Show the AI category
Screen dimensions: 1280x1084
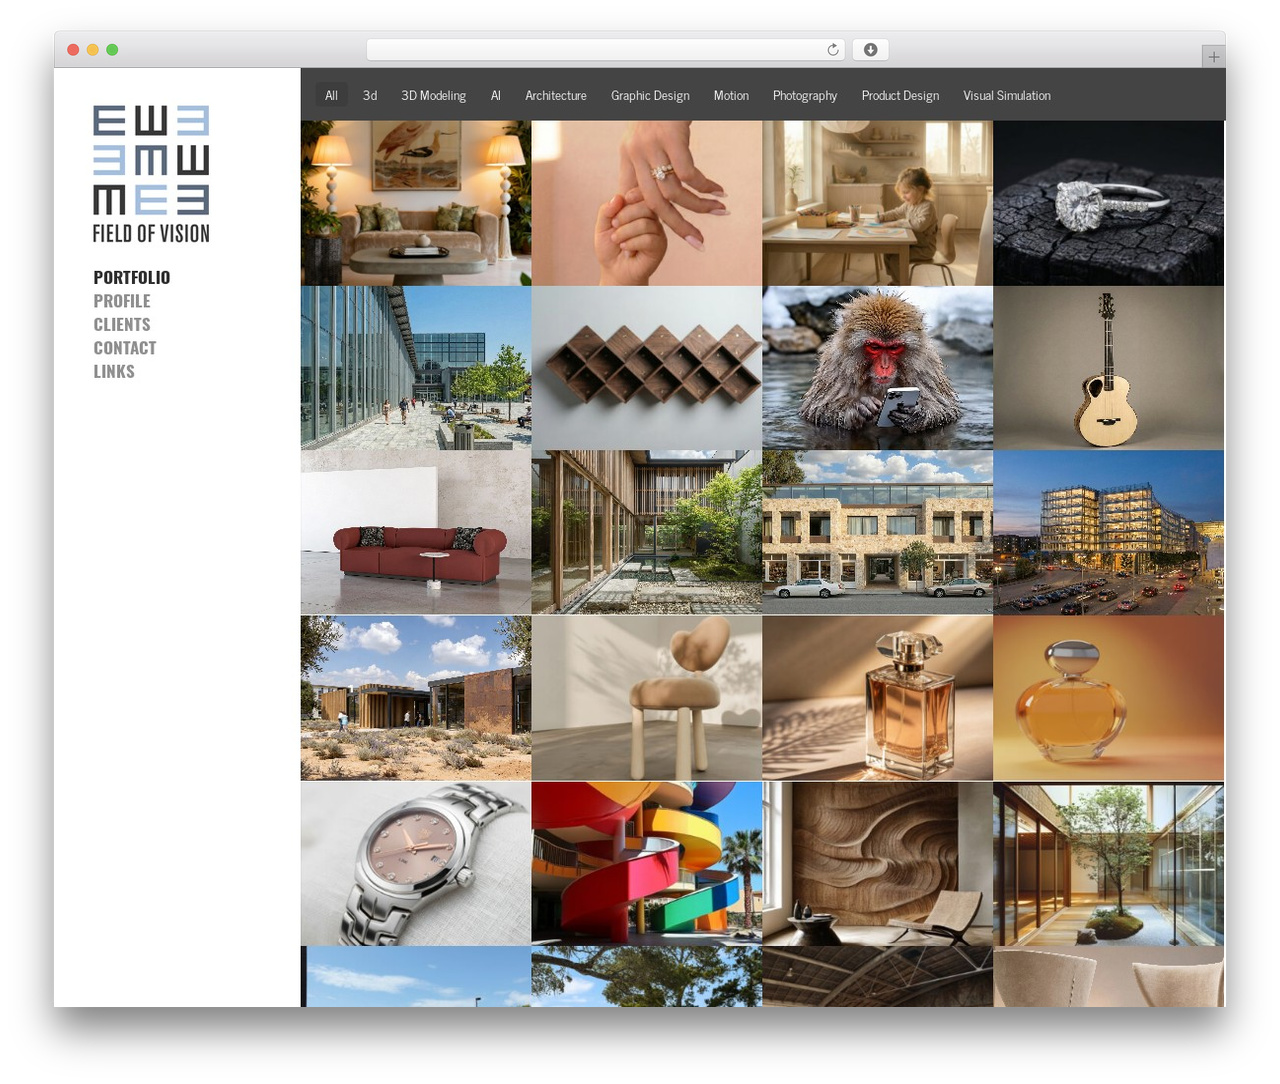tap(495, 95)
